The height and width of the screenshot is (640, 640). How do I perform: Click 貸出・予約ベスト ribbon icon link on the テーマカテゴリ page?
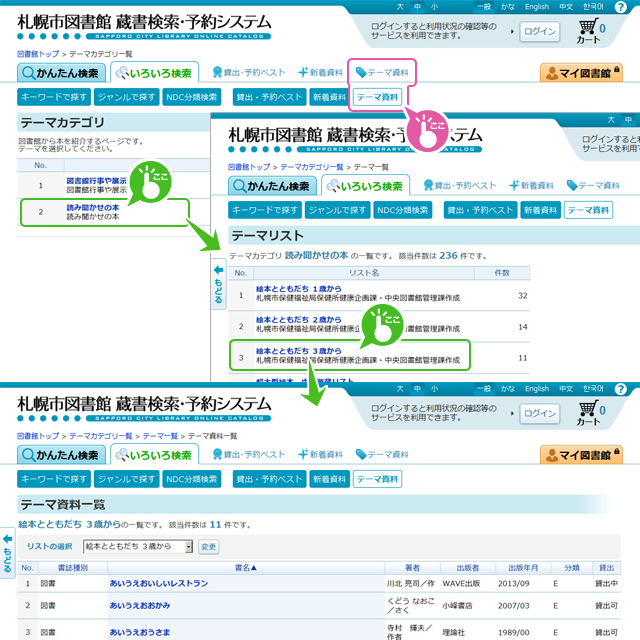pyautogui.click(x=249, y=73)
